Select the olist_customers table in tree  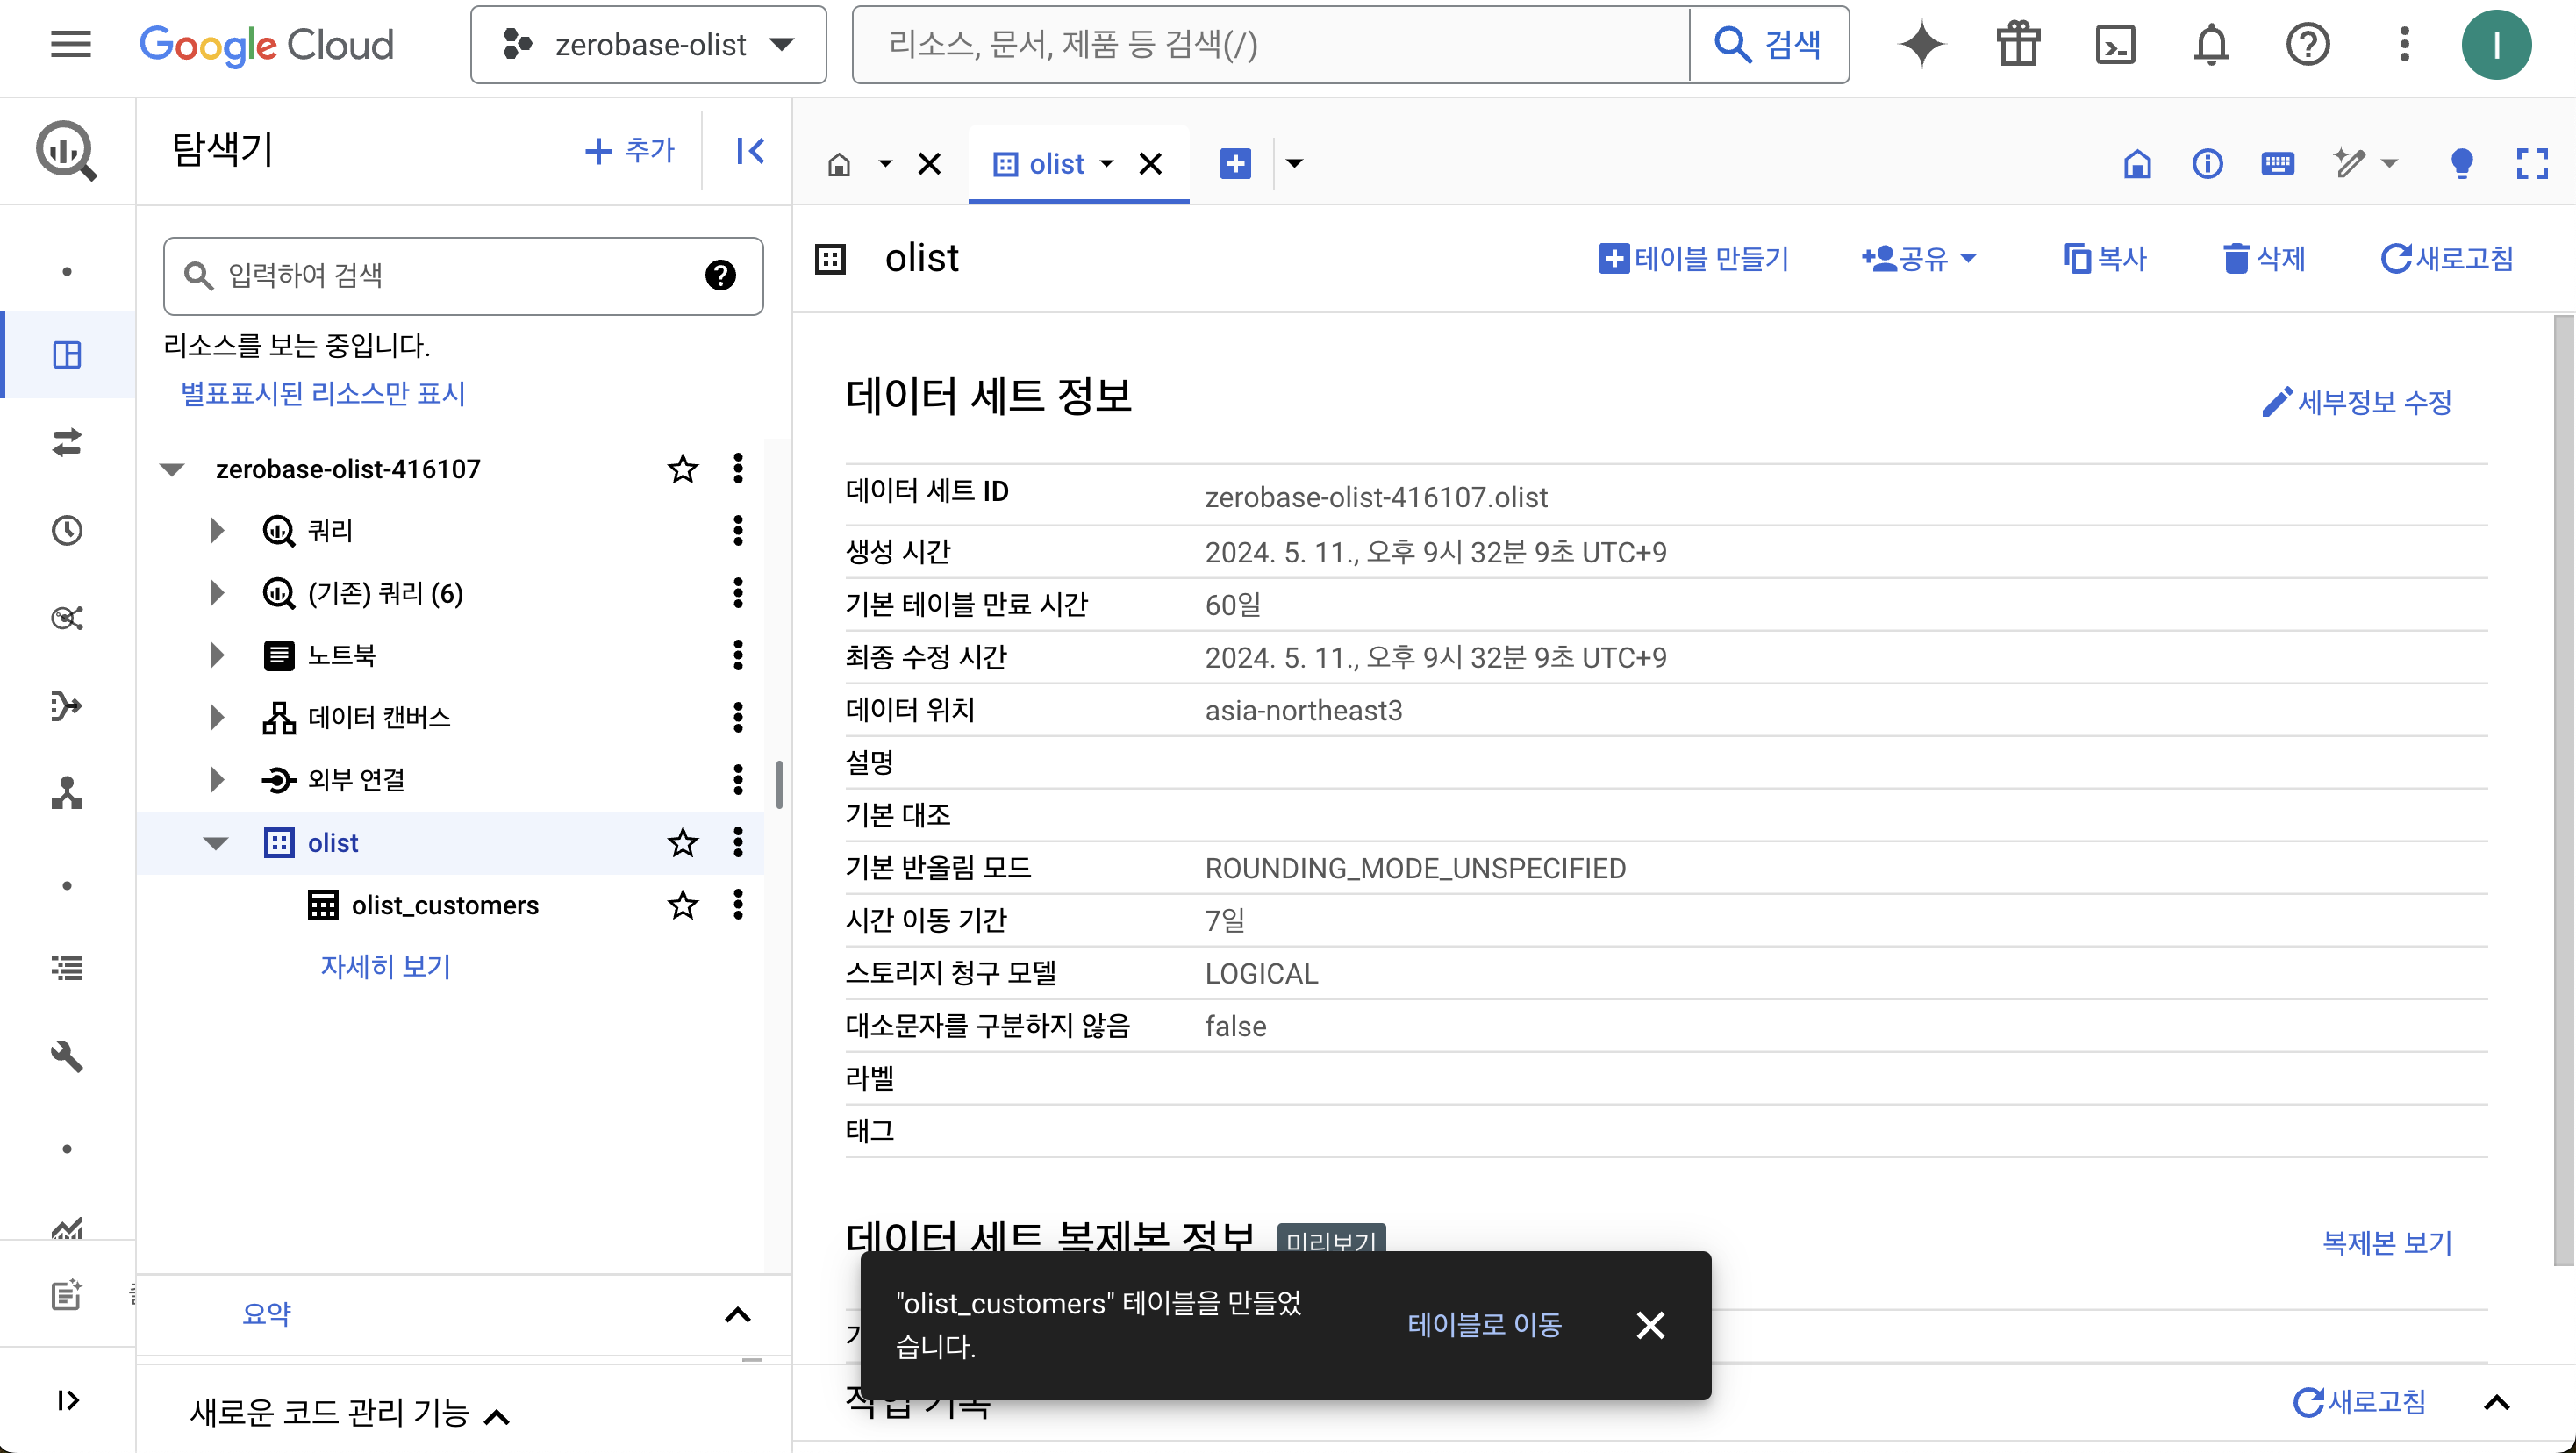coord(445,905)
